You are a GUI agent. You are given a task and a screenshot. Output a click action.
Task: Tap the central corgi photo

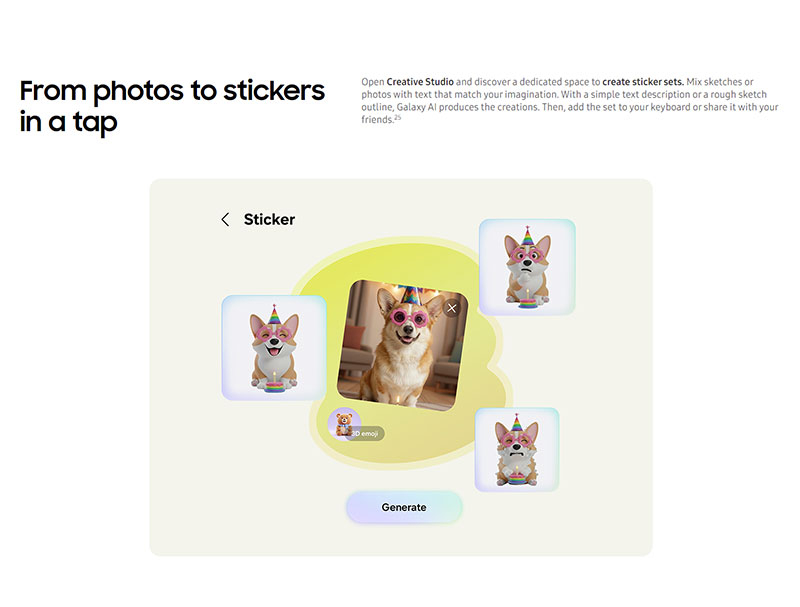click(x=403, y=345)
